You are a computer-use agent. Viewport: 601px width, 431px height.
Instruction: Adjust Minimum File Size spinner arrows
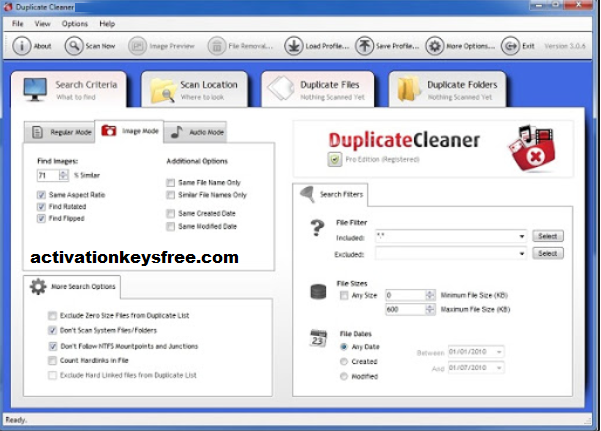[430, 295]
